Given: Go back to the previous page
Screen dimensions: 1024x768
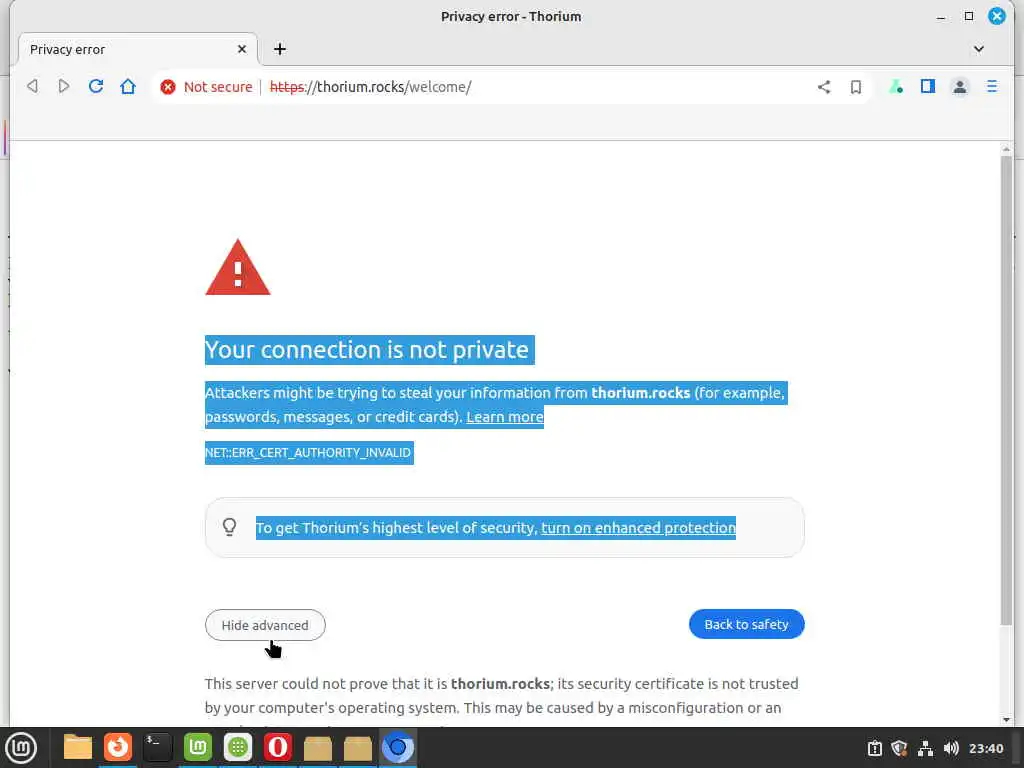Looking at the screenshot, I should [x=32, y=86].
